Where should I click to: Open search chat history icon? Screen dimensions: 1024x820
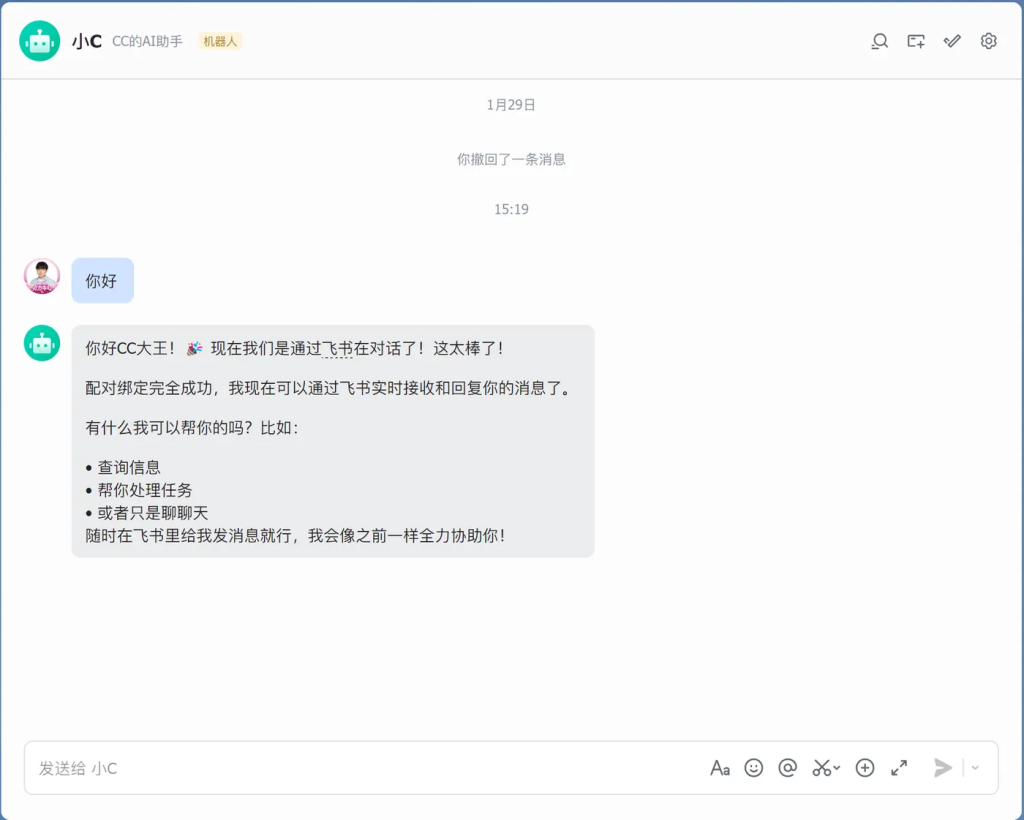point(879,41)
